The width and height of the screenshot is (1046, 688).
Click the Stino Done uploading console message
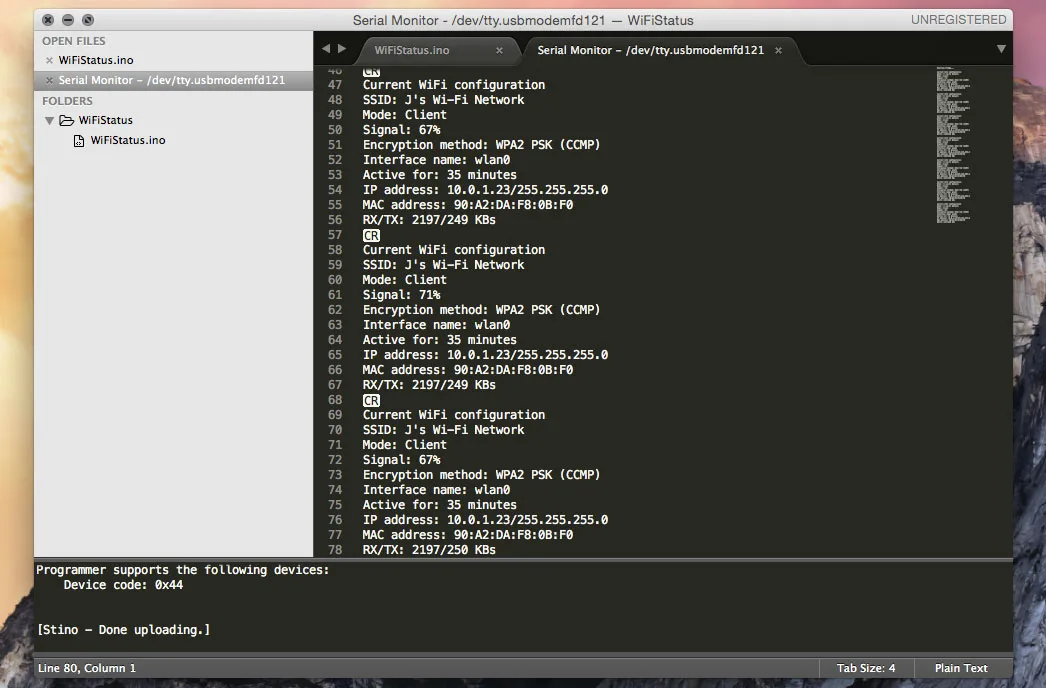[x=123, y=630]
